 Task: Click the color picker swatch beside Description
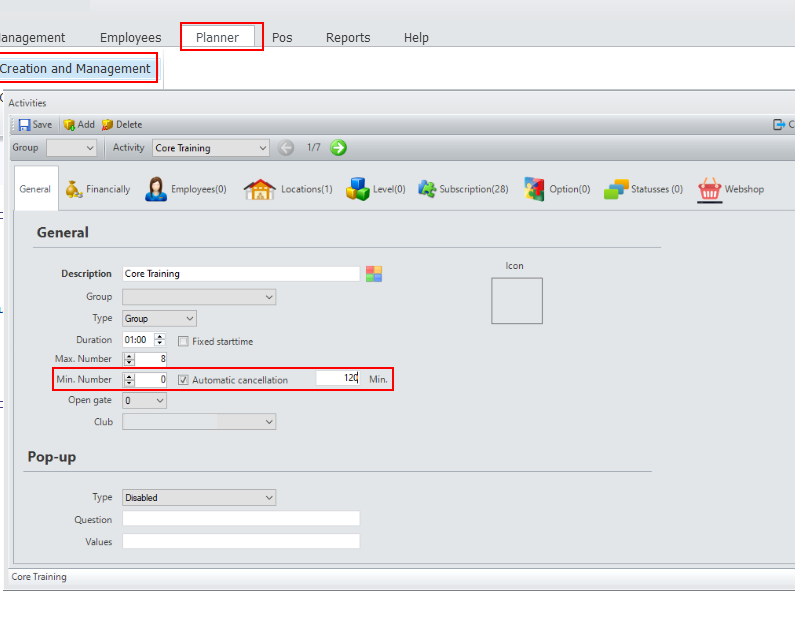click(374, 274)
